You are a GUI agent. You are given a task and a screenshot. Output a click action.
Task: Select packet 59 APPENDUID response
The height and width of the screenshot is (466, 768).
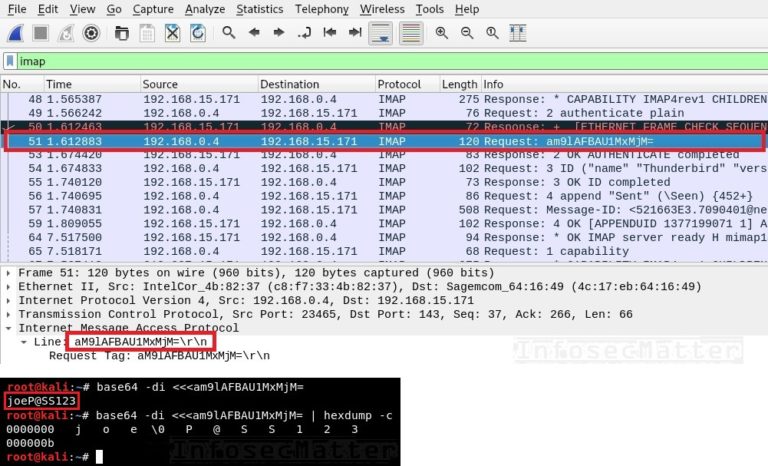pos(384,223)
